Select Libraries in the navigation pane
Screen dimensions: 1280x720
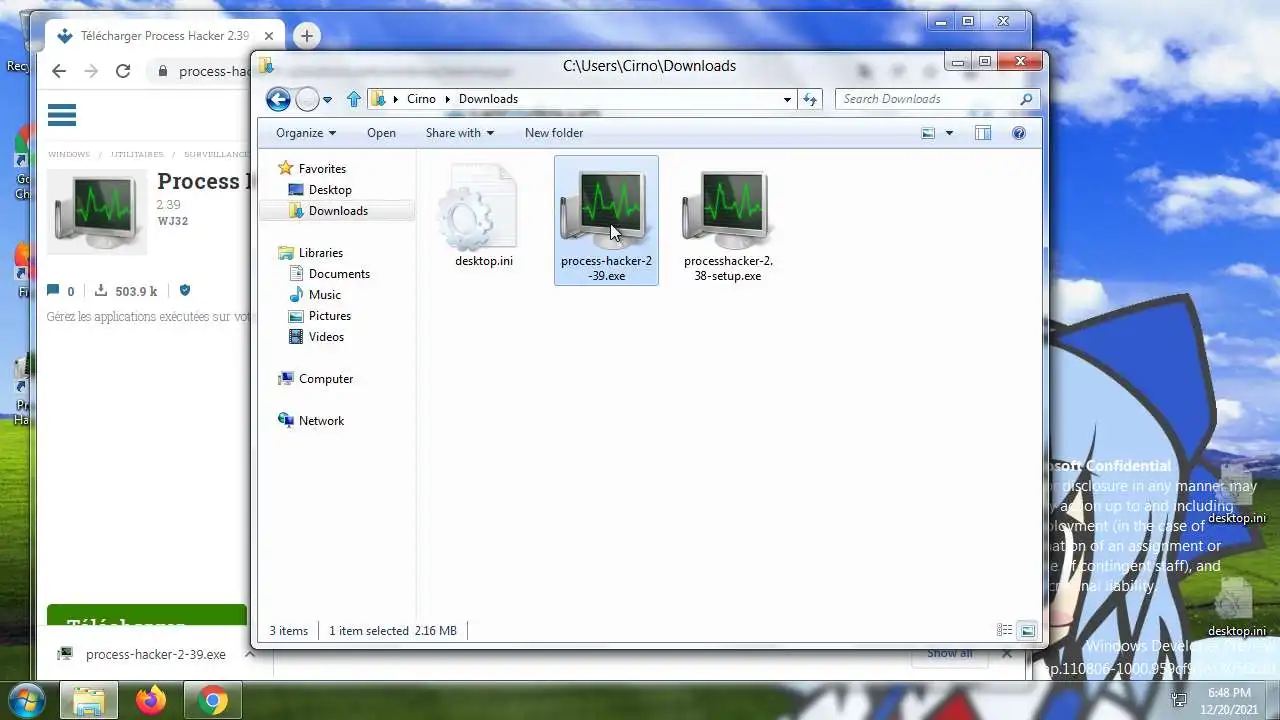click(310, 253)
